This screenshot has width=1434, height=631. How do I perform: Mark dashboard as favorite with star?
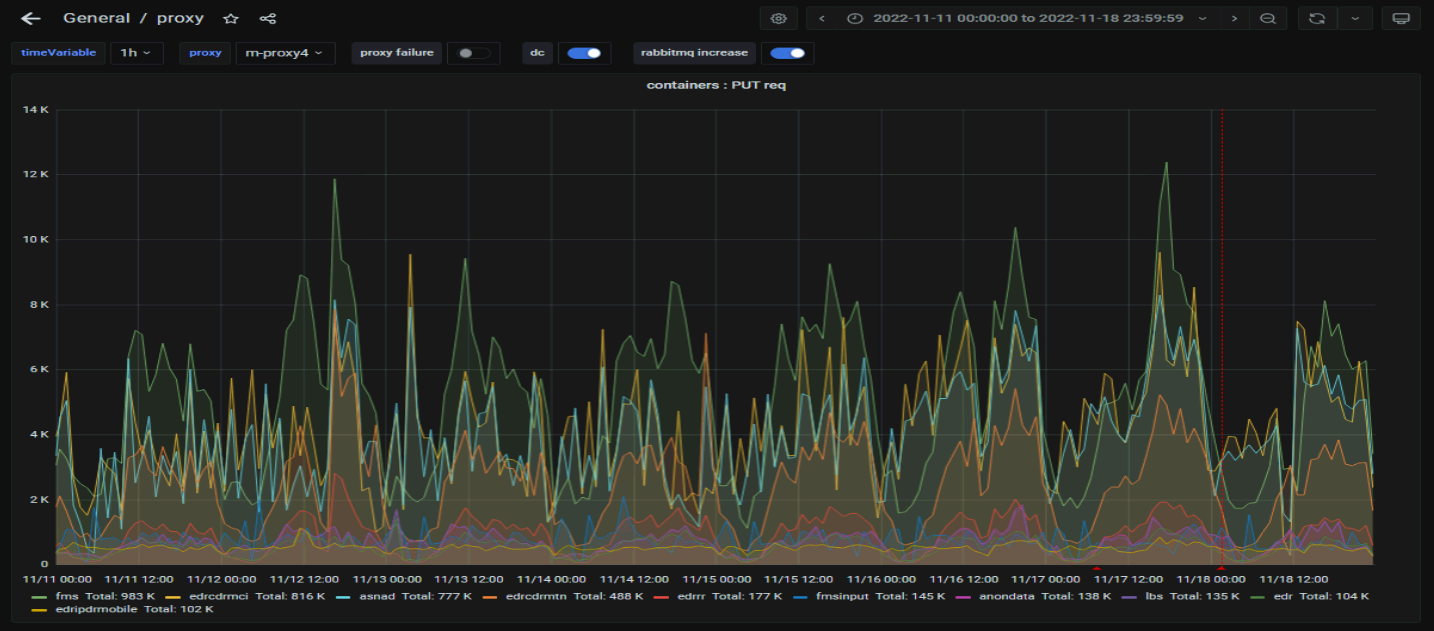tap(231, 18)
